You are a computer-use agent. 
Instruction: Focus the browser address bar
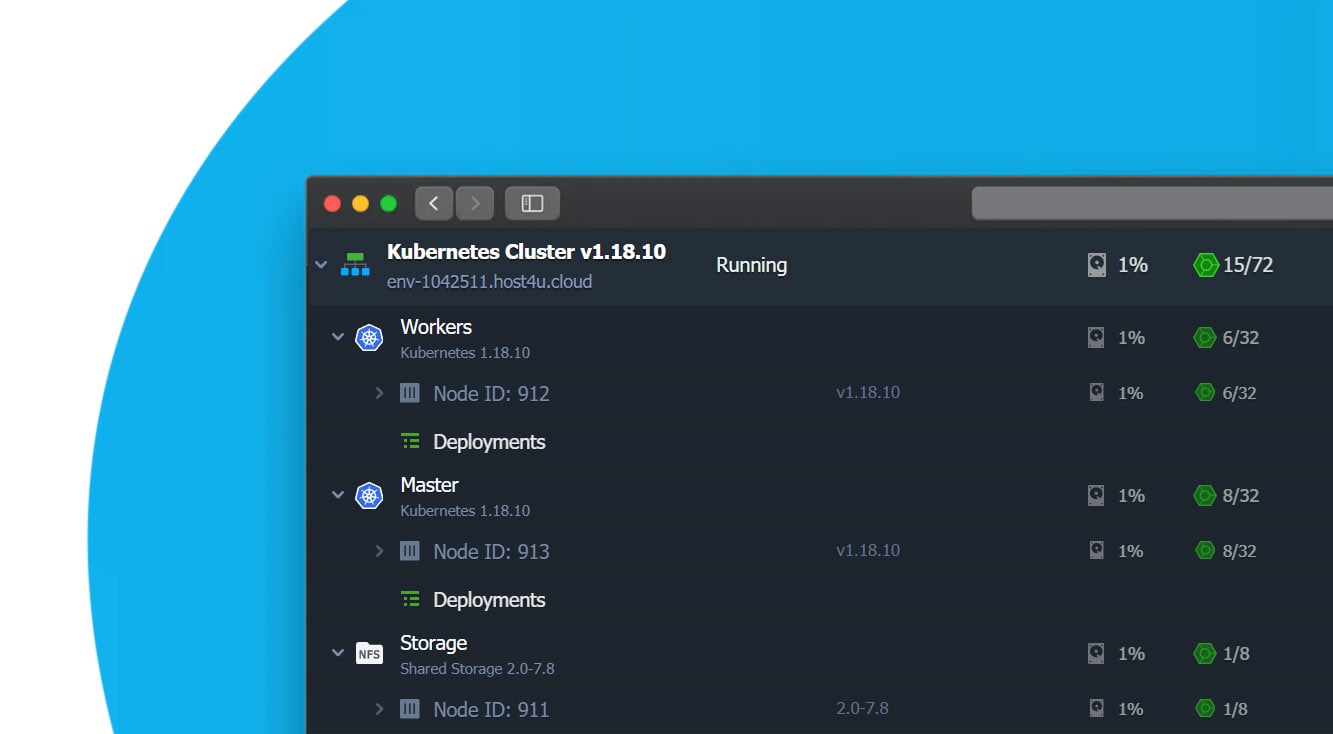coord(1152,203)
